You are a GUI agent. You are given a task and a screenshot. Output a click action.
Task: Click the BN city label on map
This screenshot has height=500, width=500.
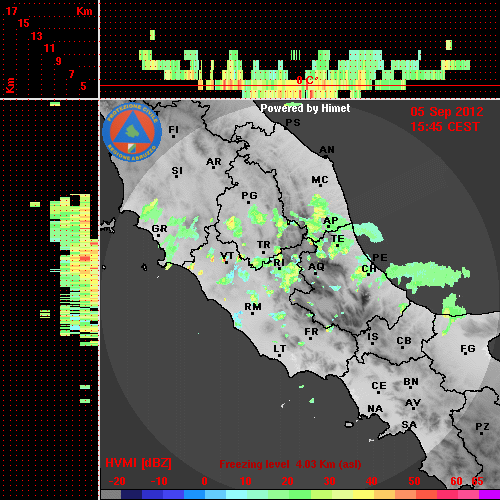point(411,382)
